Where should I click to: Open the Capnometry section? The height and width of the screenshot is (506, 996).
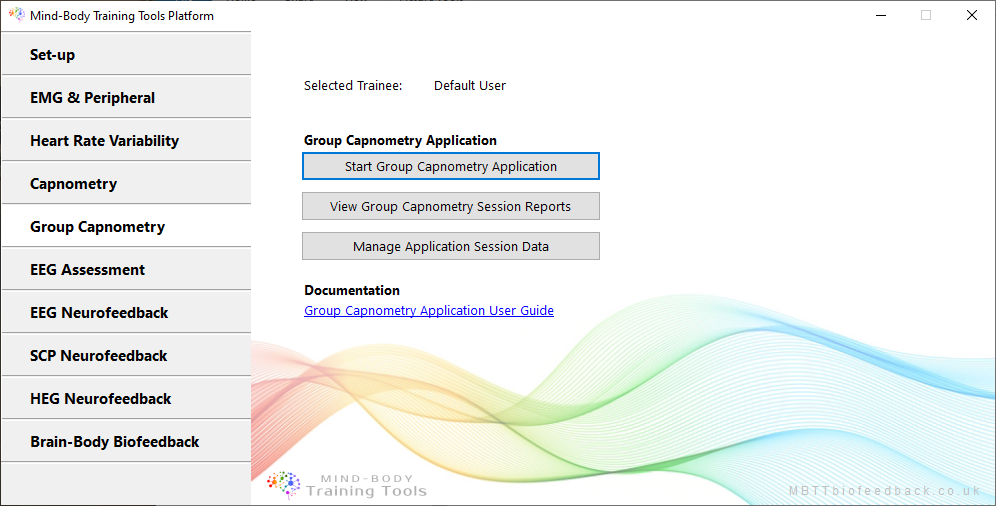click(x=126, y=183)
